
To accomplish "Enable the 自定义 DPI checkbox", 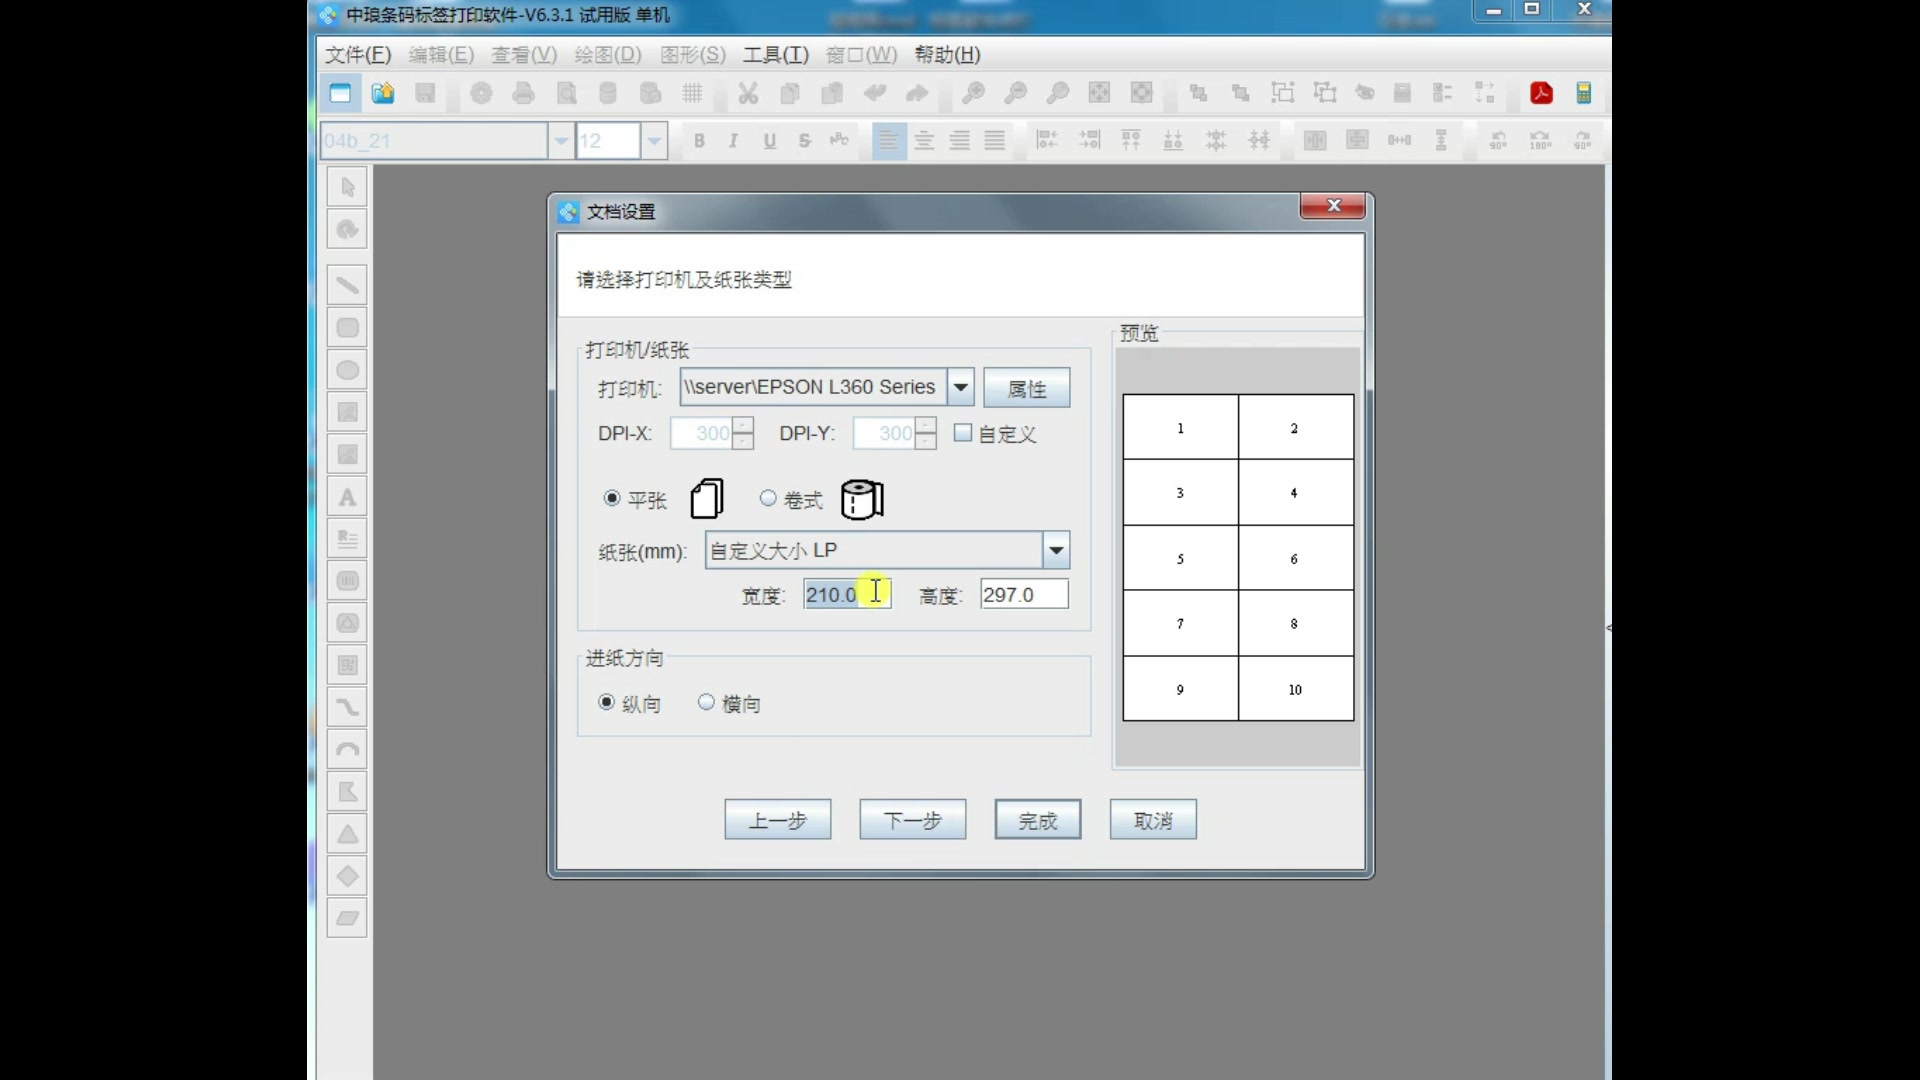I will pyautogui.click(x=963, y=433).
